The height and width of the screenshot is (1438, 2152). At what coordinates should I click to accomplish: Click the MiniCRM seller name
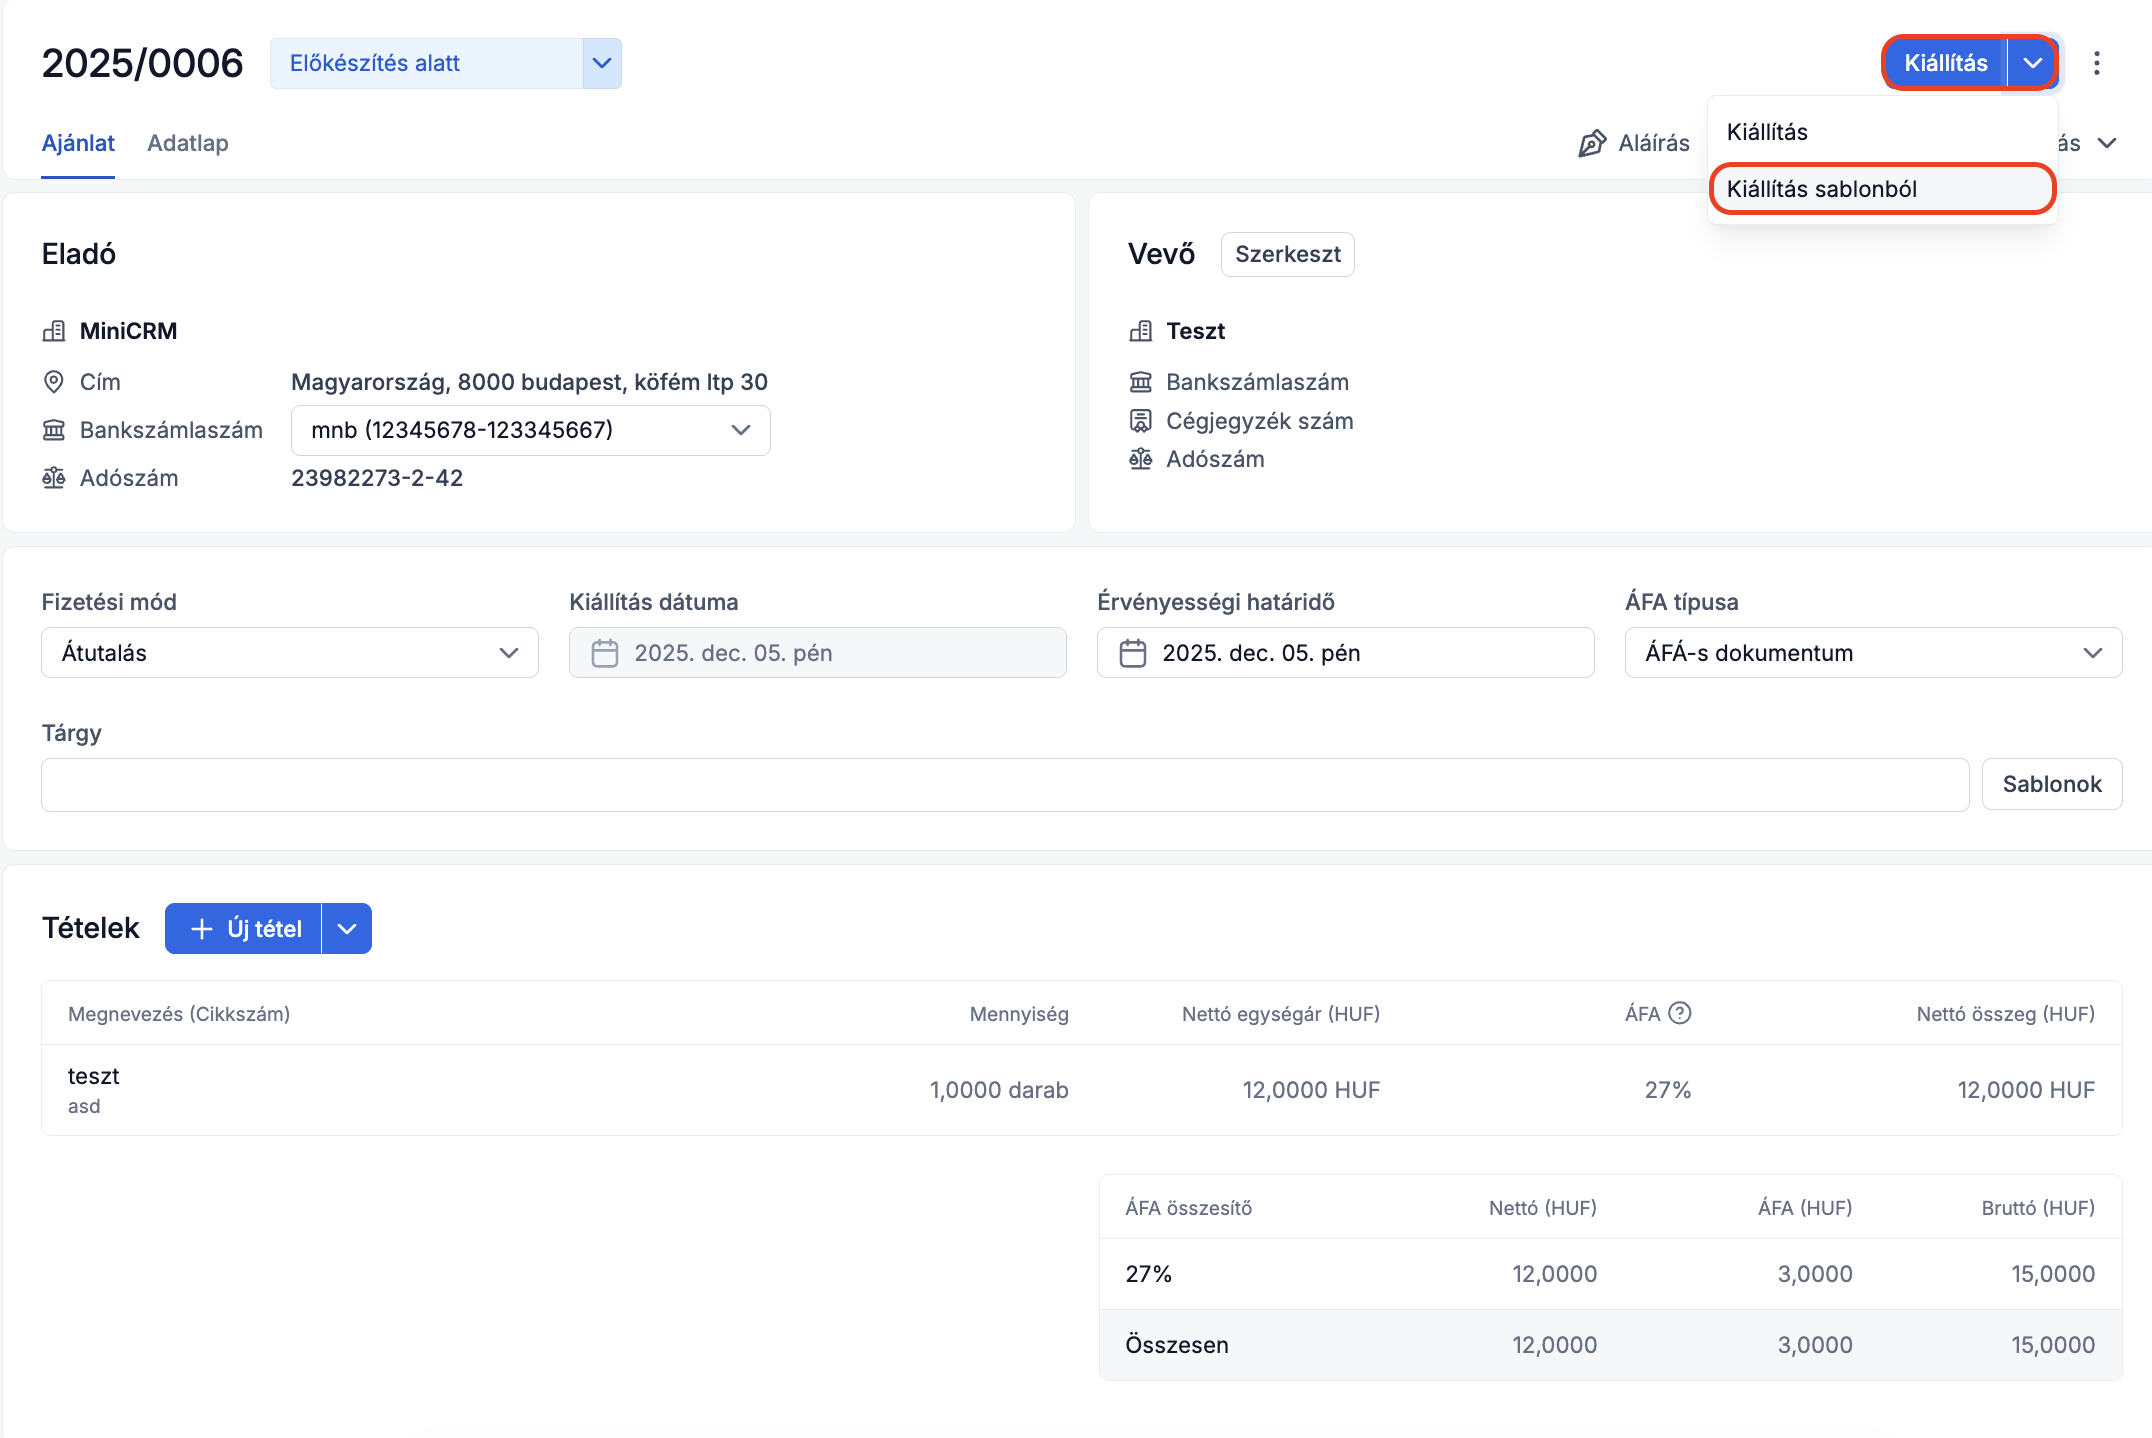click(x=128, y=331)
